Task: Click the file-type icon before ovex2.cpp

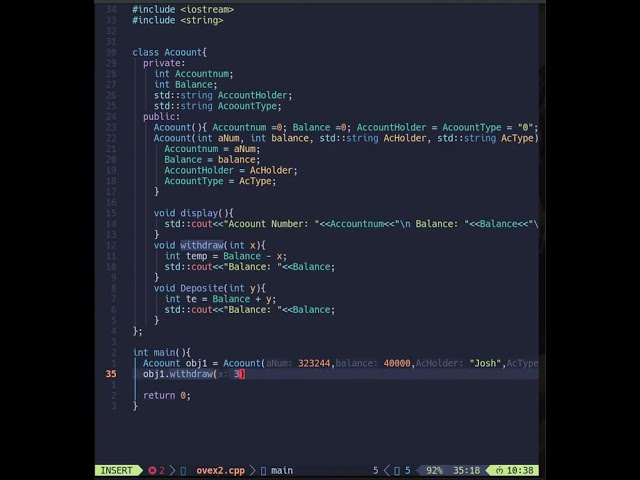Action: point(183,471)
